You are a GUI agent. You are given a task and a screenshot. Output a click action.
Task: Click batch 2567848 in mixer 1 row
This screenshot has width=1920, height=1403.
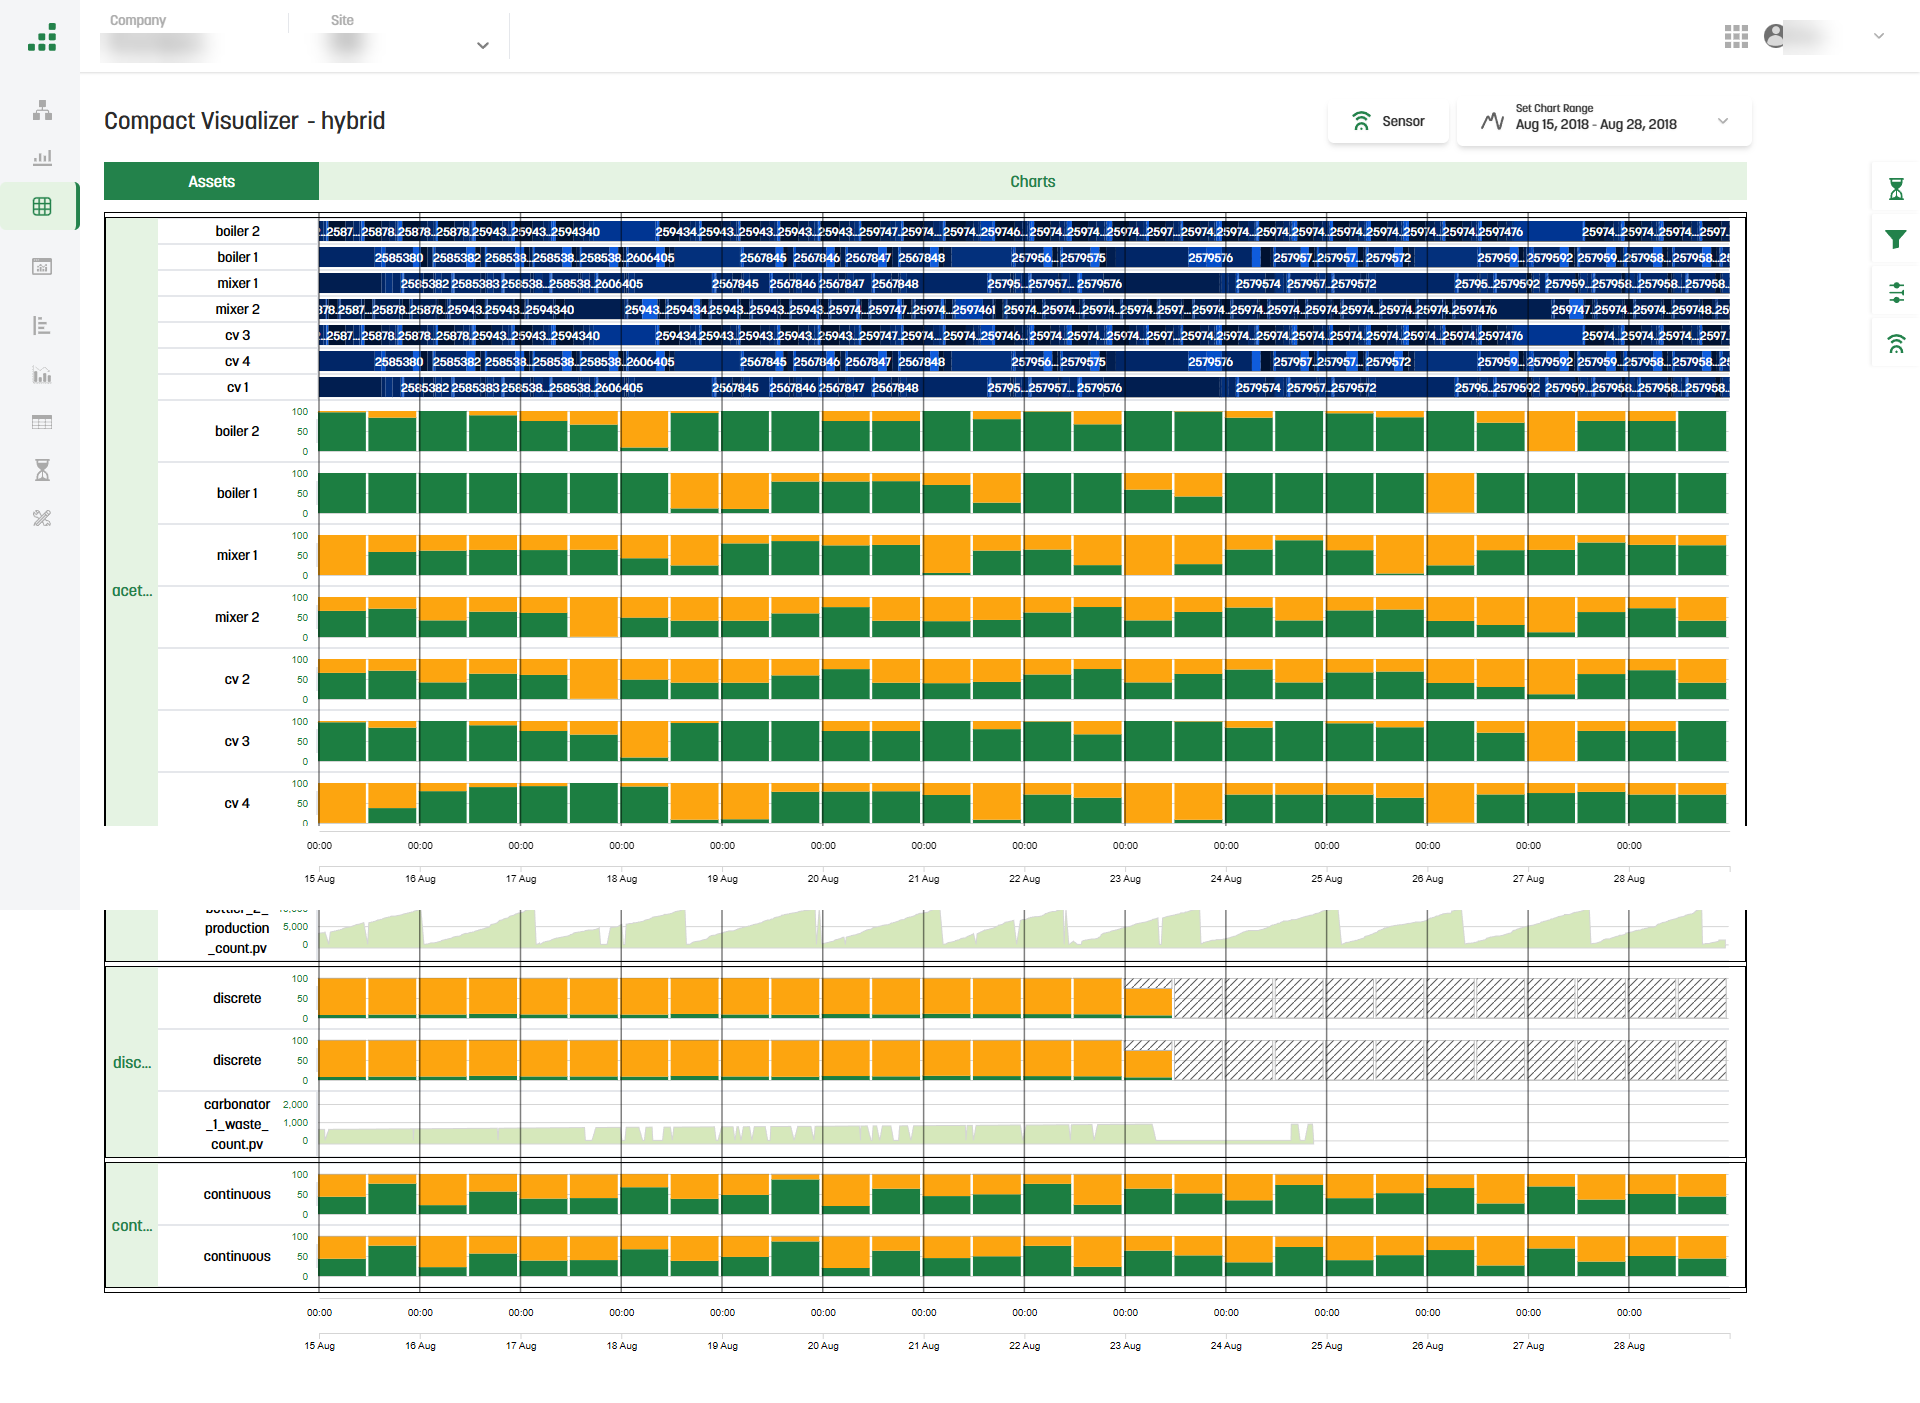tap(895, 284)
